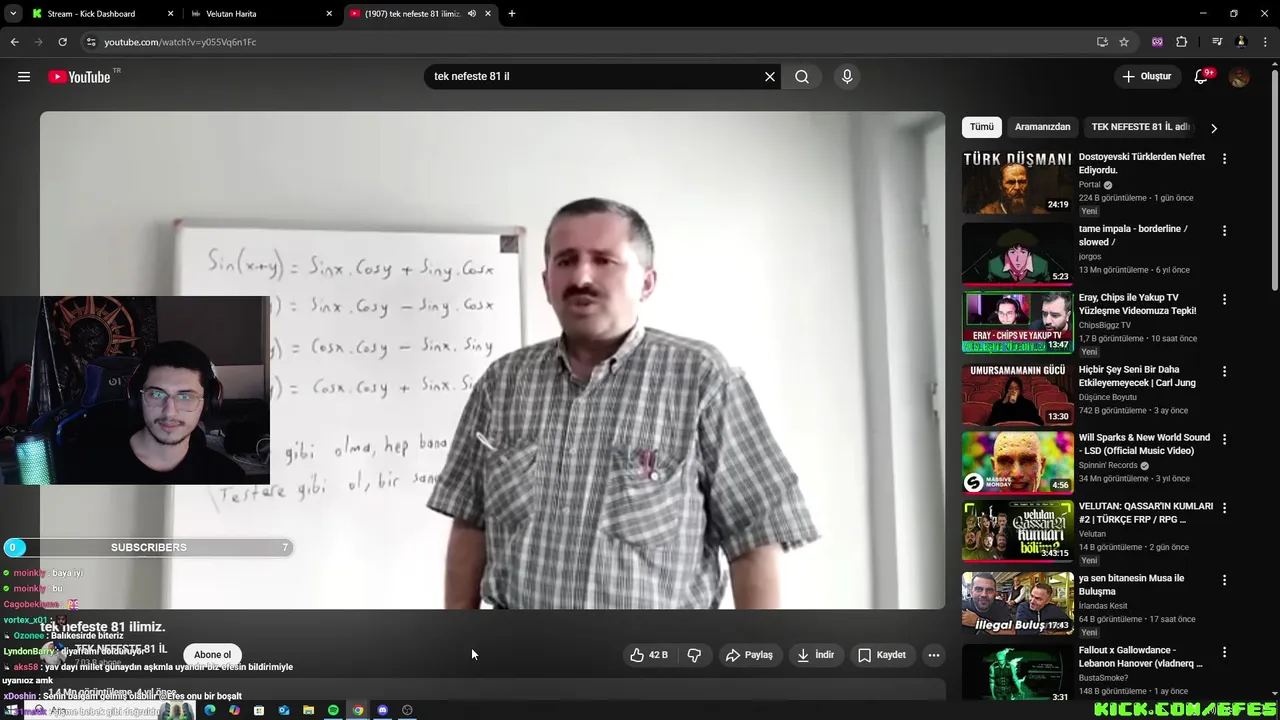Image resolution: width=1280 pixels, height=720 pixels.
Task: Install the app icon in address bar
Action: (x=1102, y=42)
